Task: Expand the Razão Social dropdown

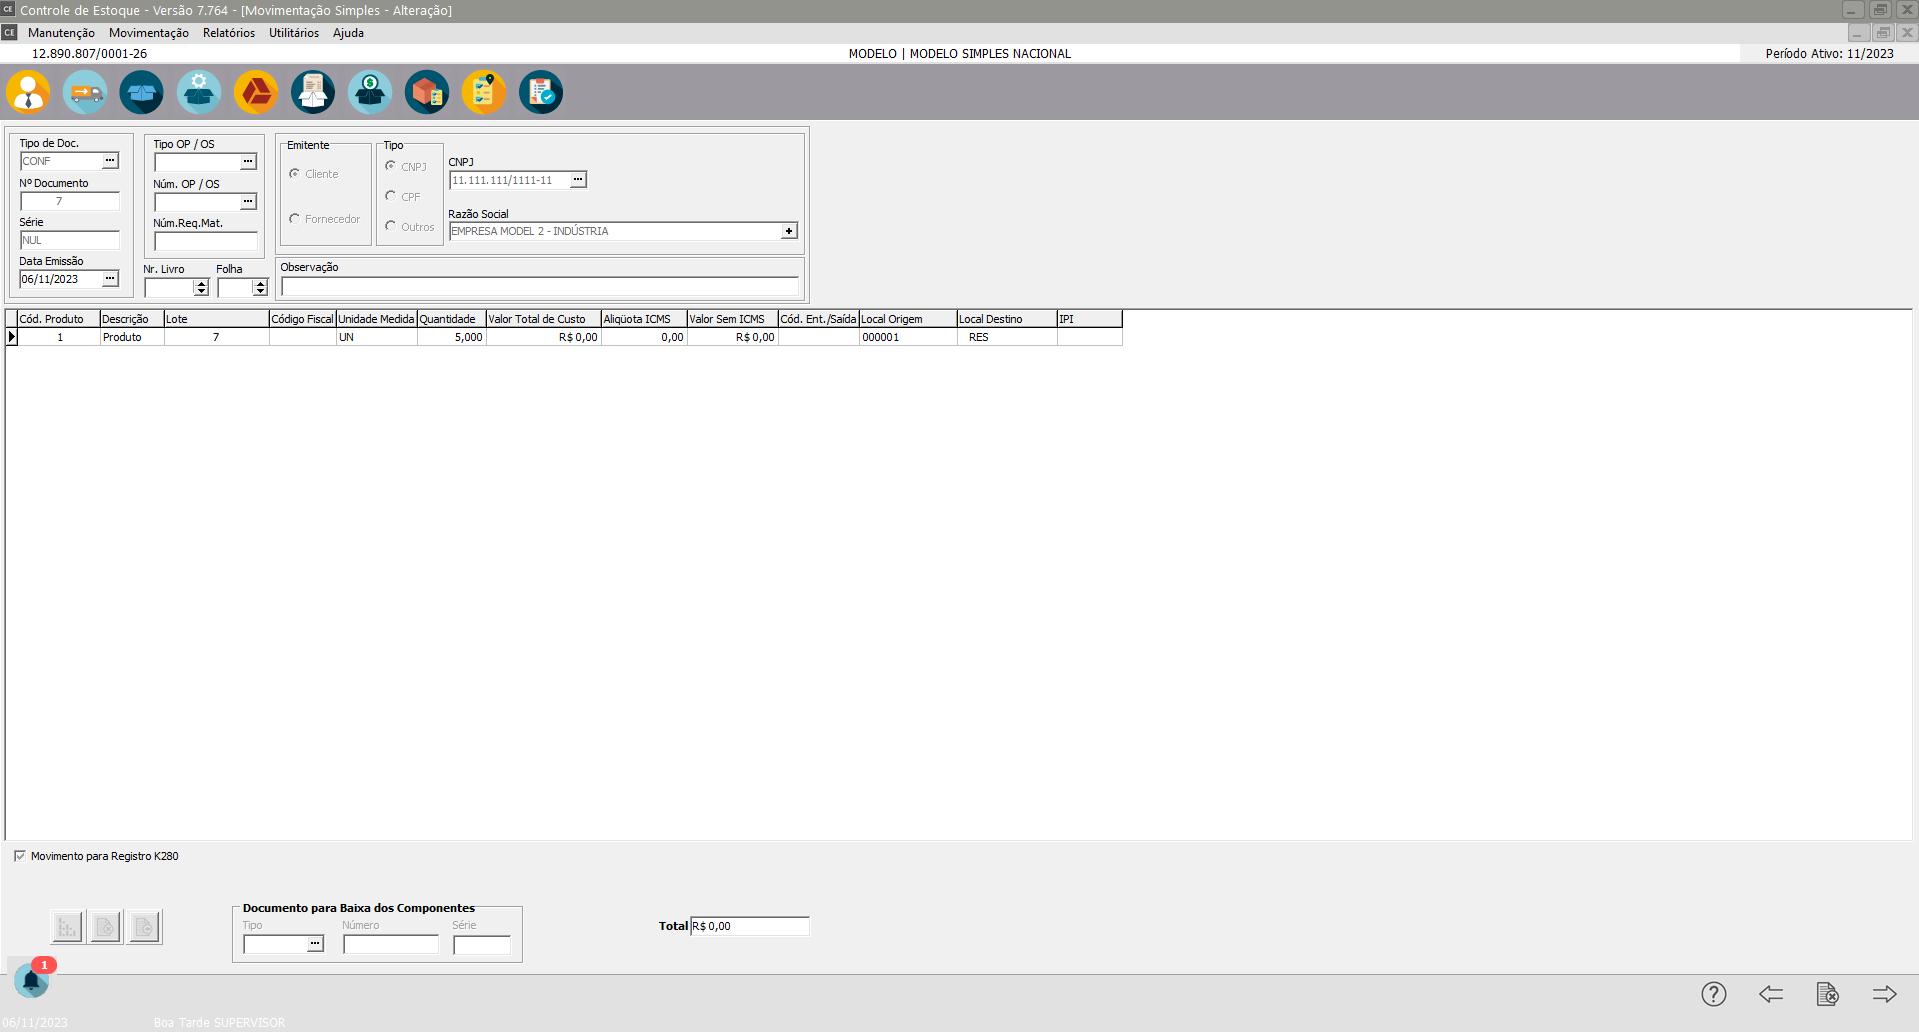Action: [x=789, y=231]
